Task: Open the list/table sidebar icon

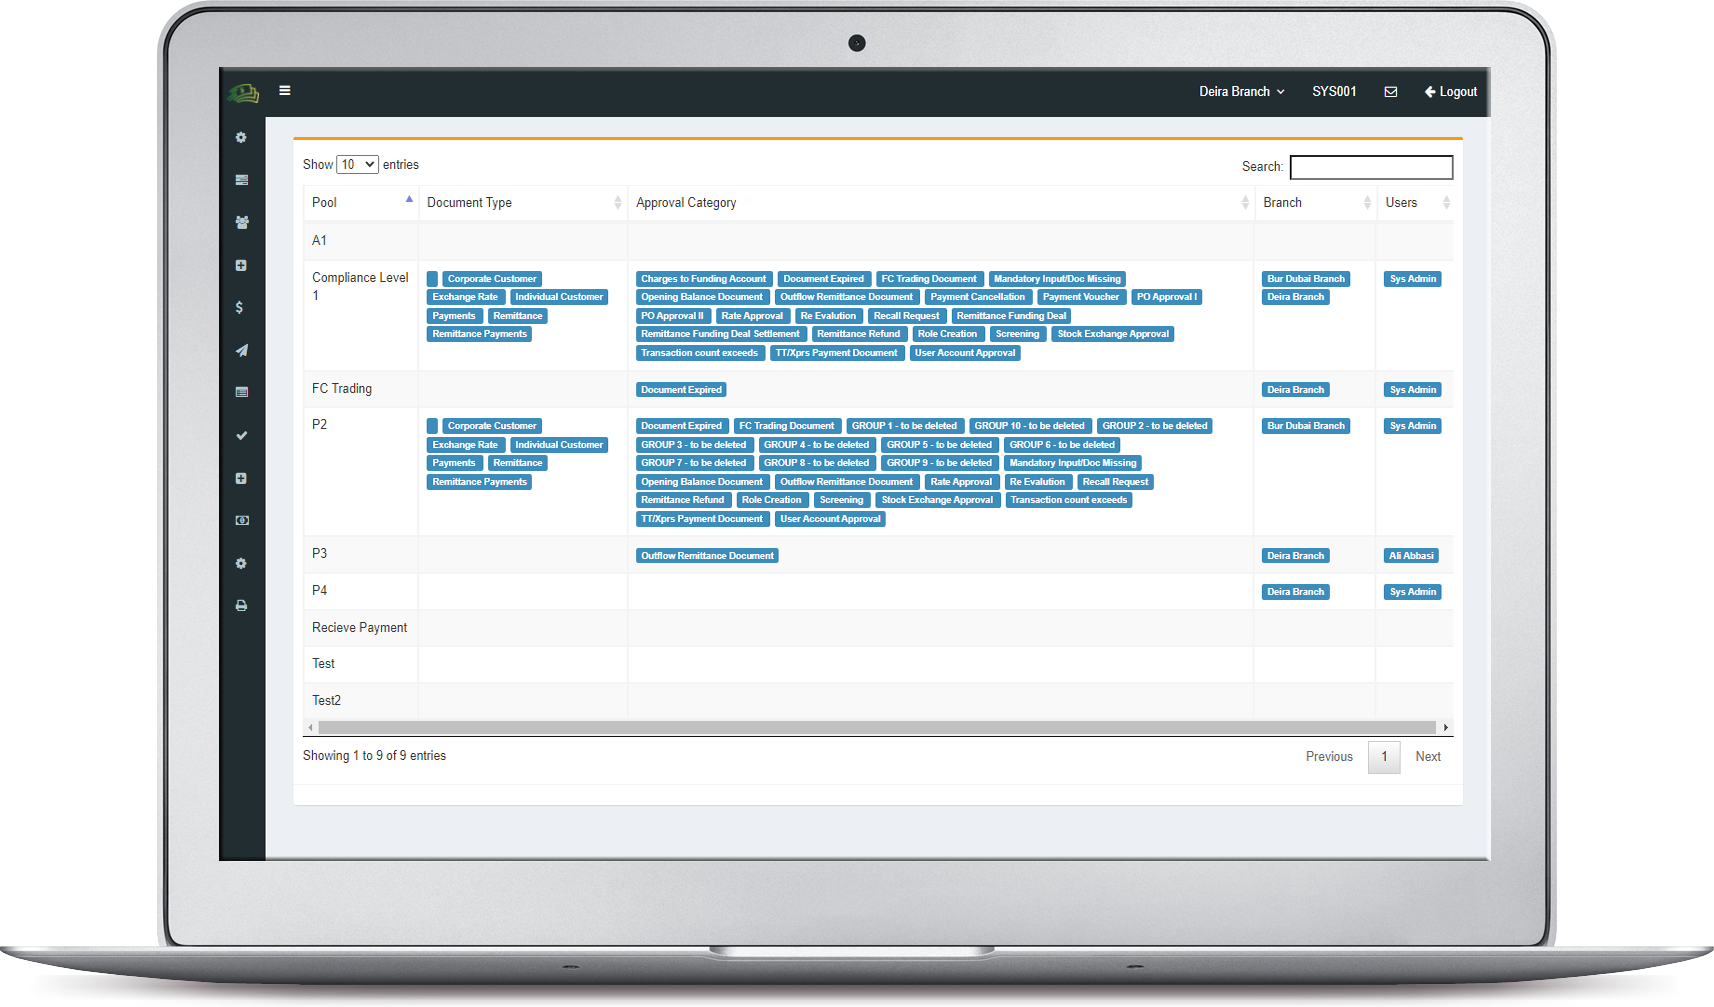Action: 241,392
